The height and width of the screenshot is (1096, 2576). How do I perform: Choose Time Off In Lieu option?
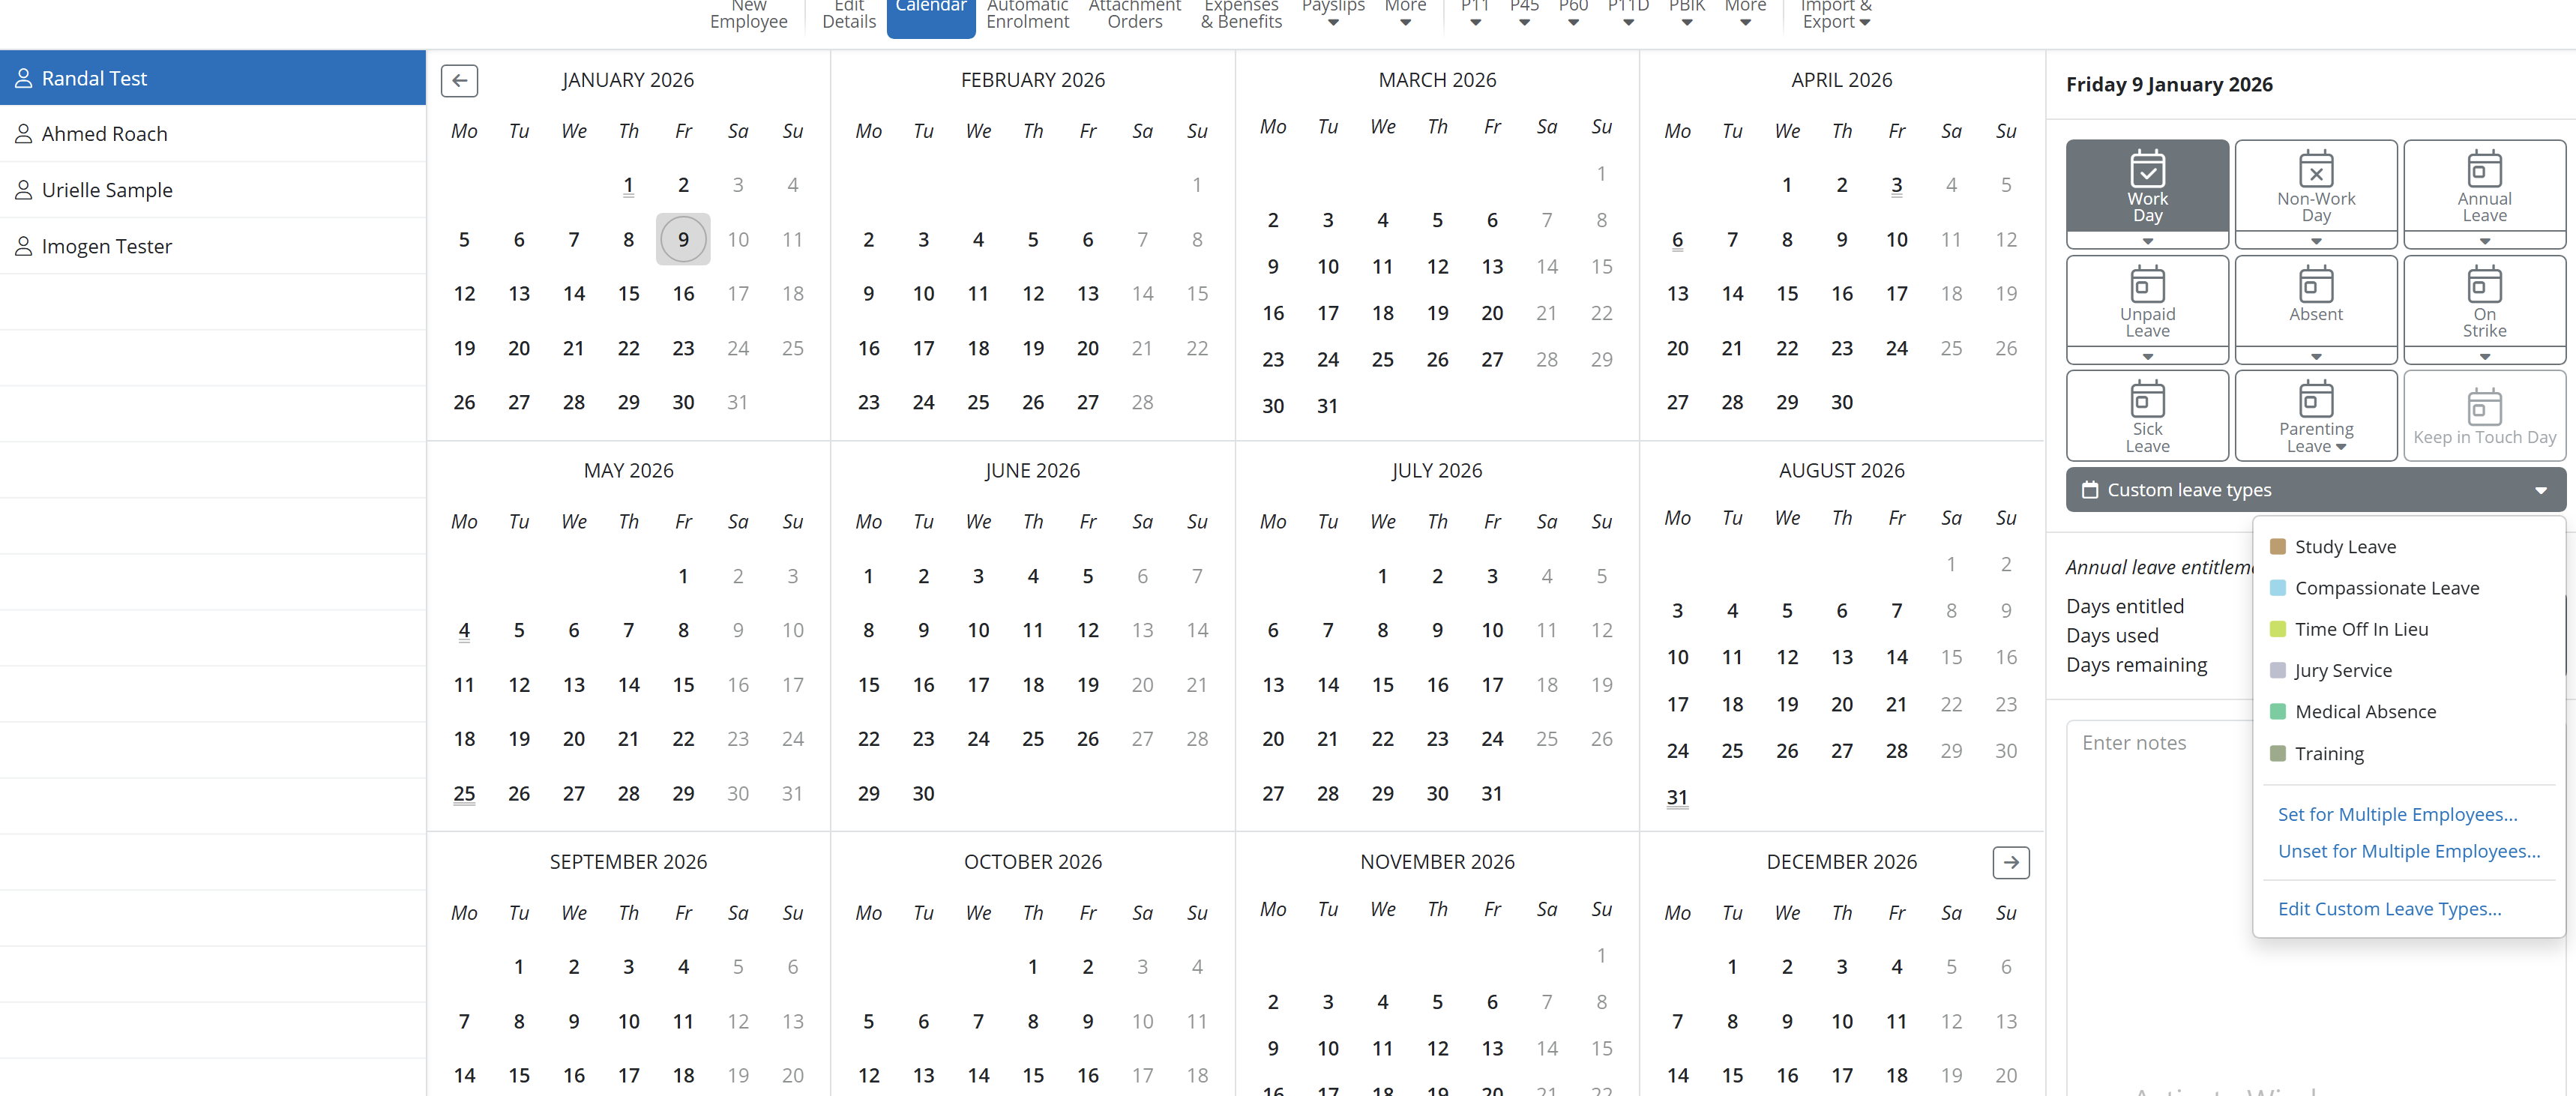pyautogui.click(x=2408, y=629)
